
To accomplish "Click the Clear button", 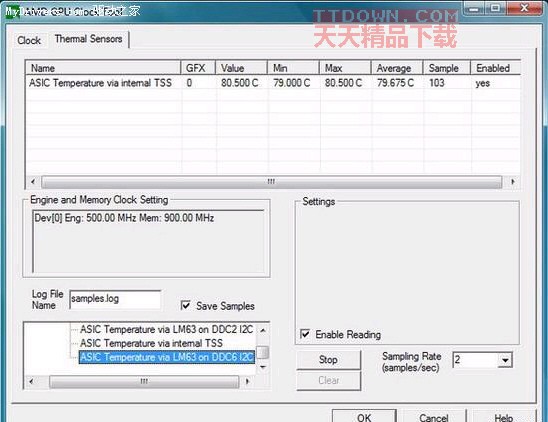I will click(x=328, y=380).
